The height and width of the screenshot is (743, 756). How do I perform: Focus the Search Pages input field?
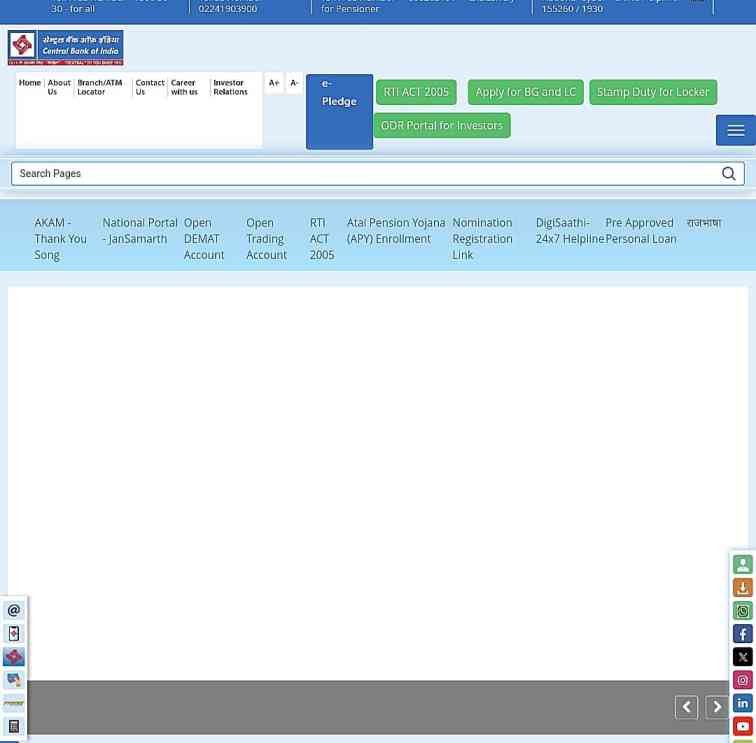pyautogui.click(x=360, y=174)
